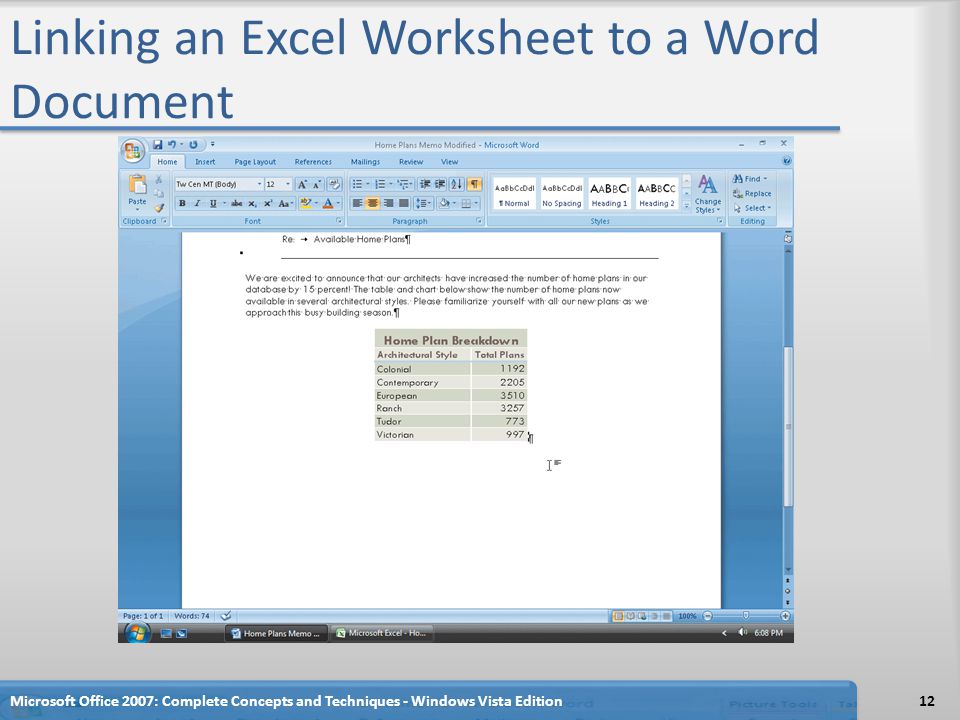Apply Strikethrough formatting
The width and height of the screenshot is (960, 720).
coord(236,203)
